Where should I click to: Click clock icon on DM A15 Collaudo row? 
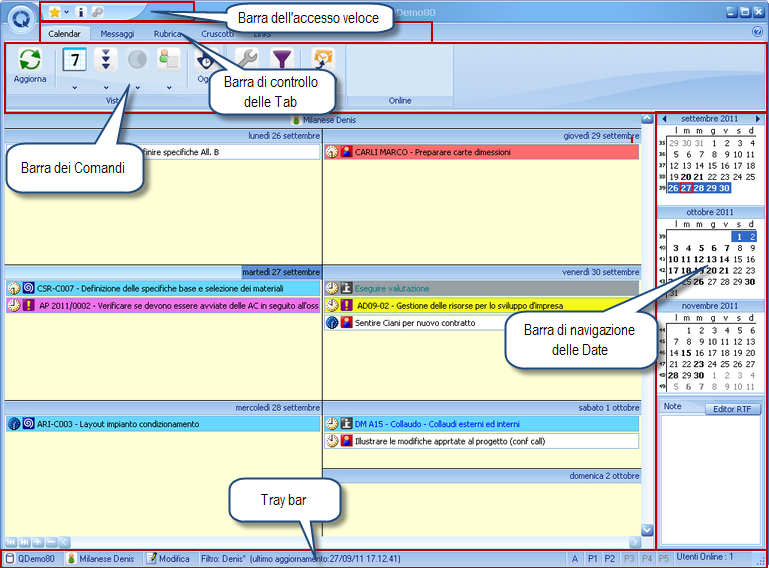coord(332,424)
